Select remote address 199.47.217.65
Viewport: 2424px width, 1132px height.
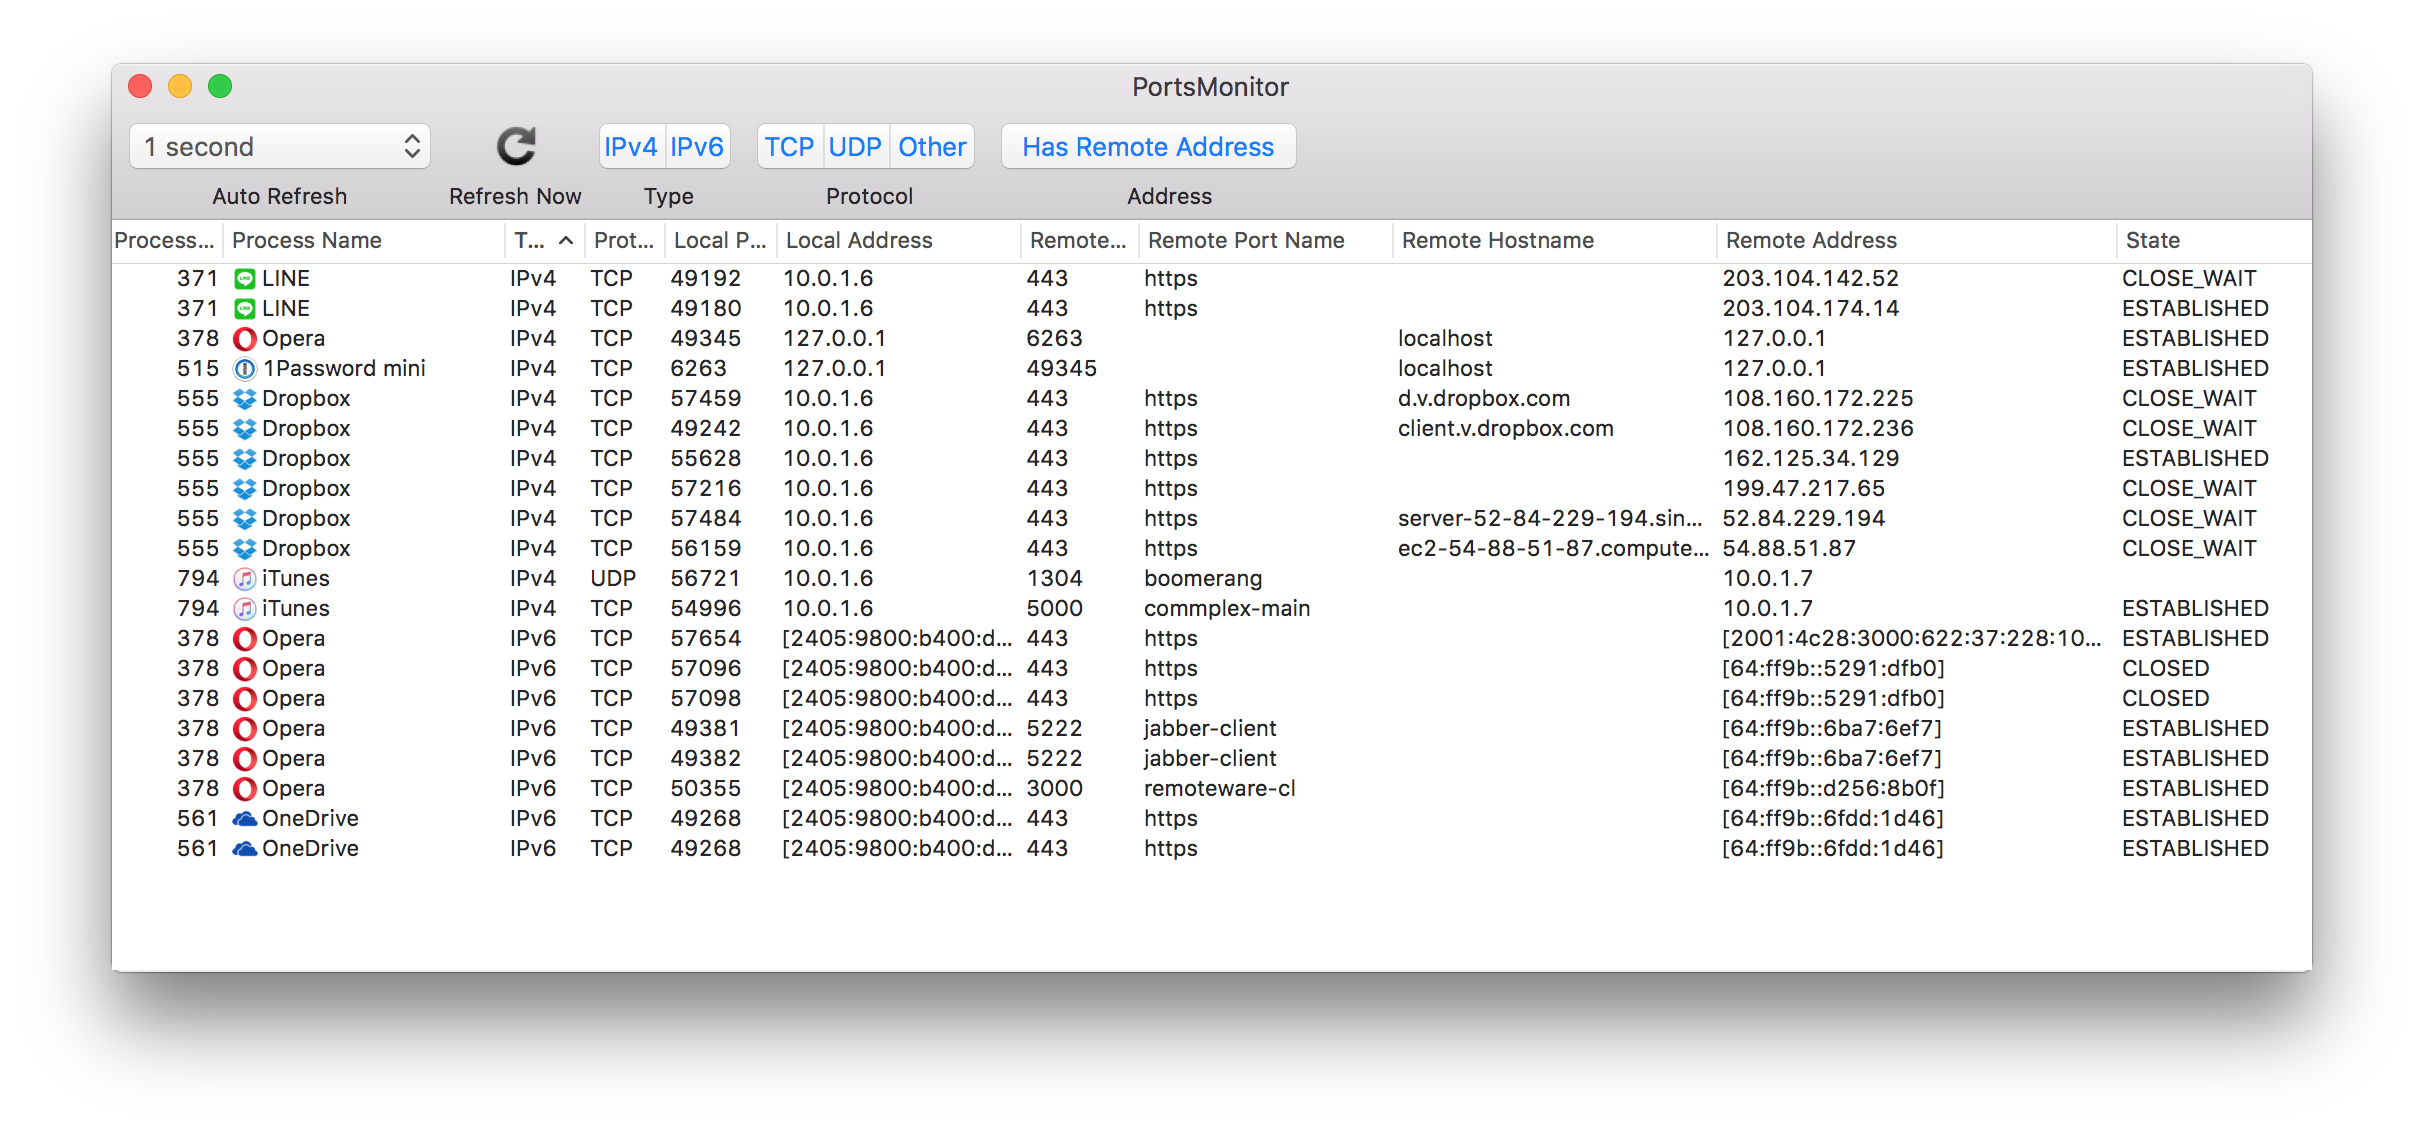[1803, 489]
